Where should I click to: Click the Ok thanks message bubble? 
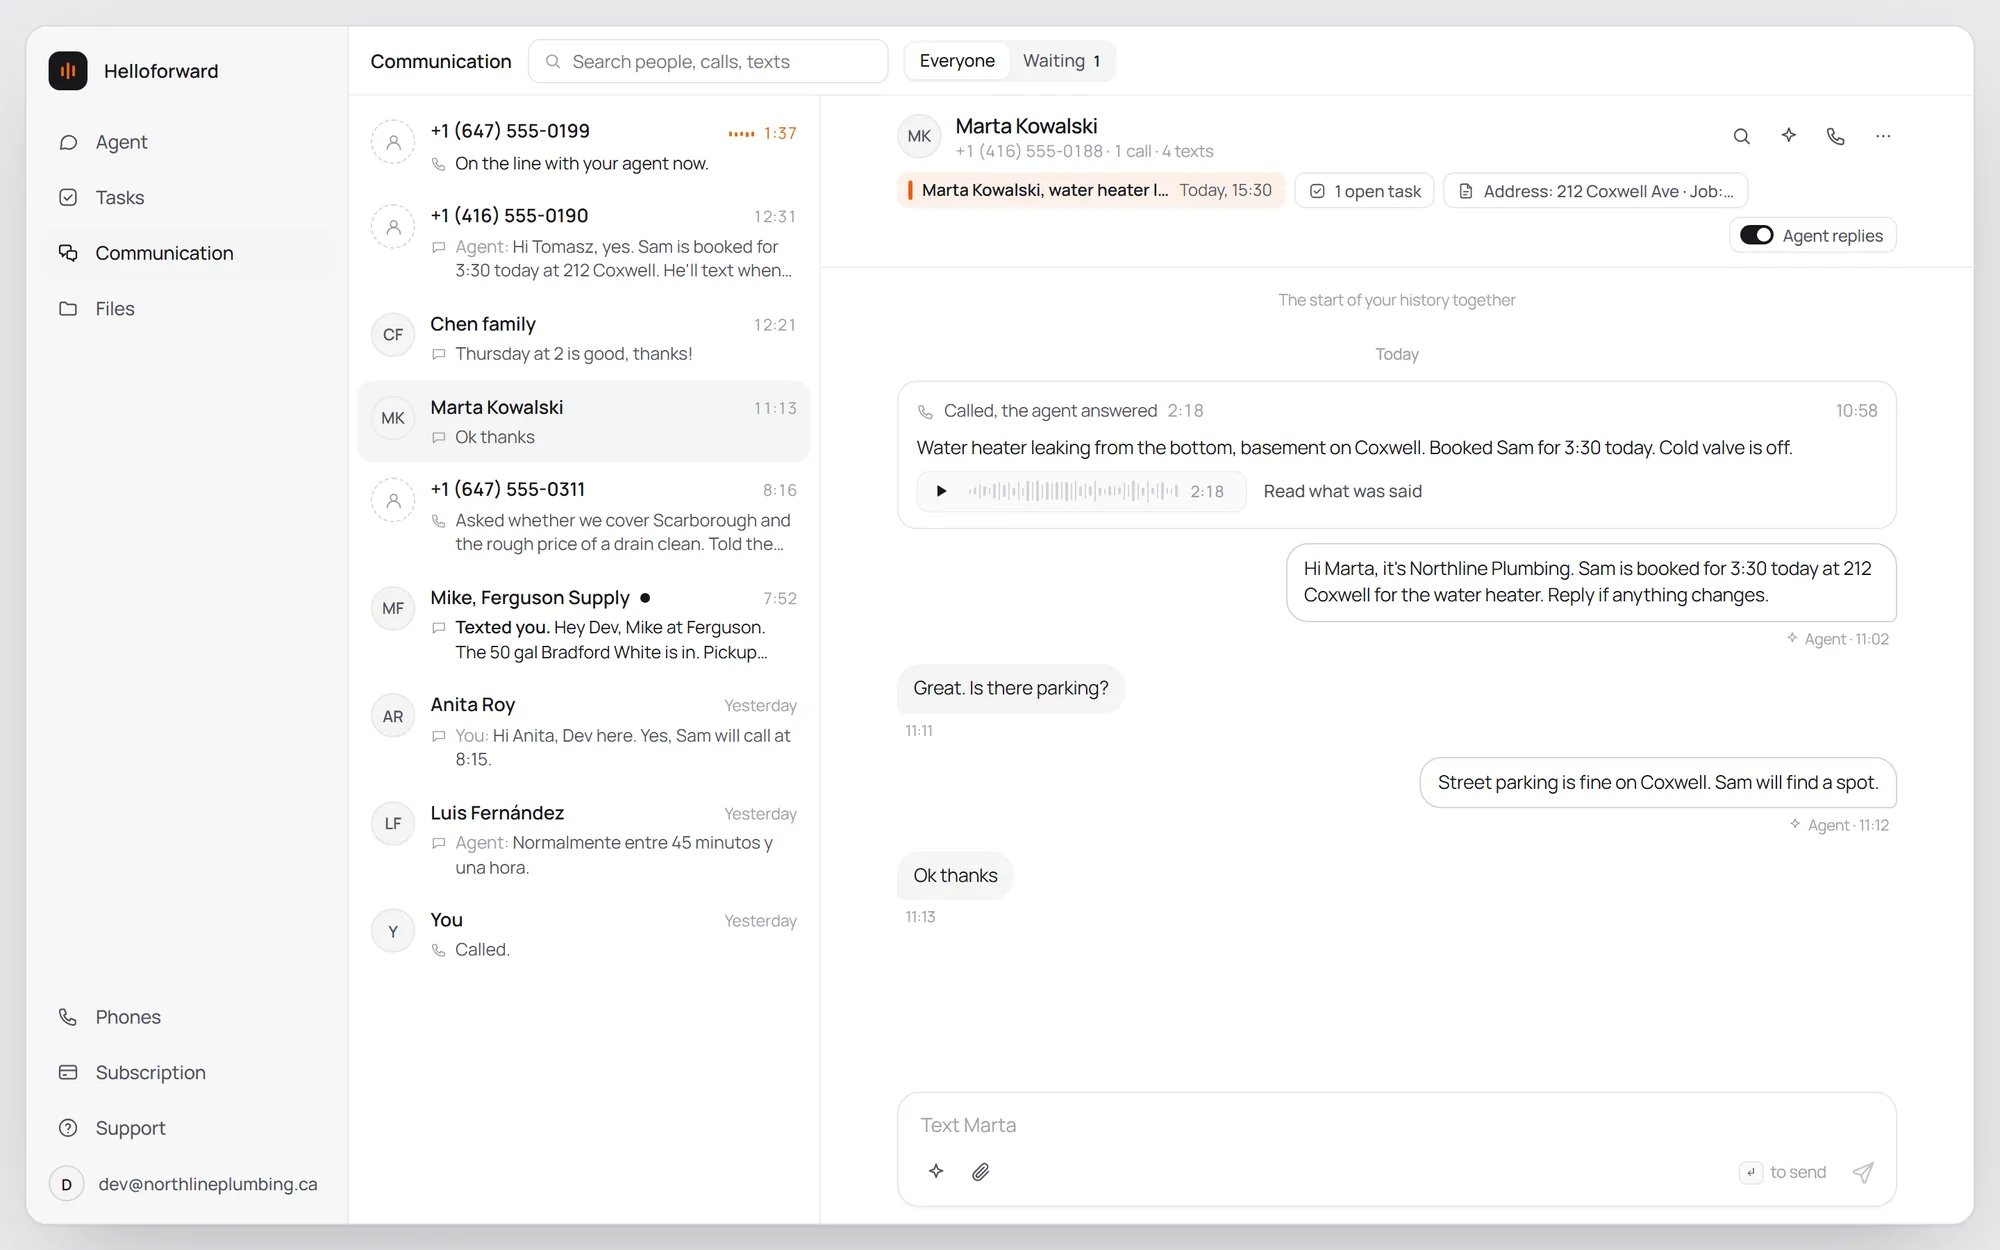pyautogui.click(x=955, y=875)
